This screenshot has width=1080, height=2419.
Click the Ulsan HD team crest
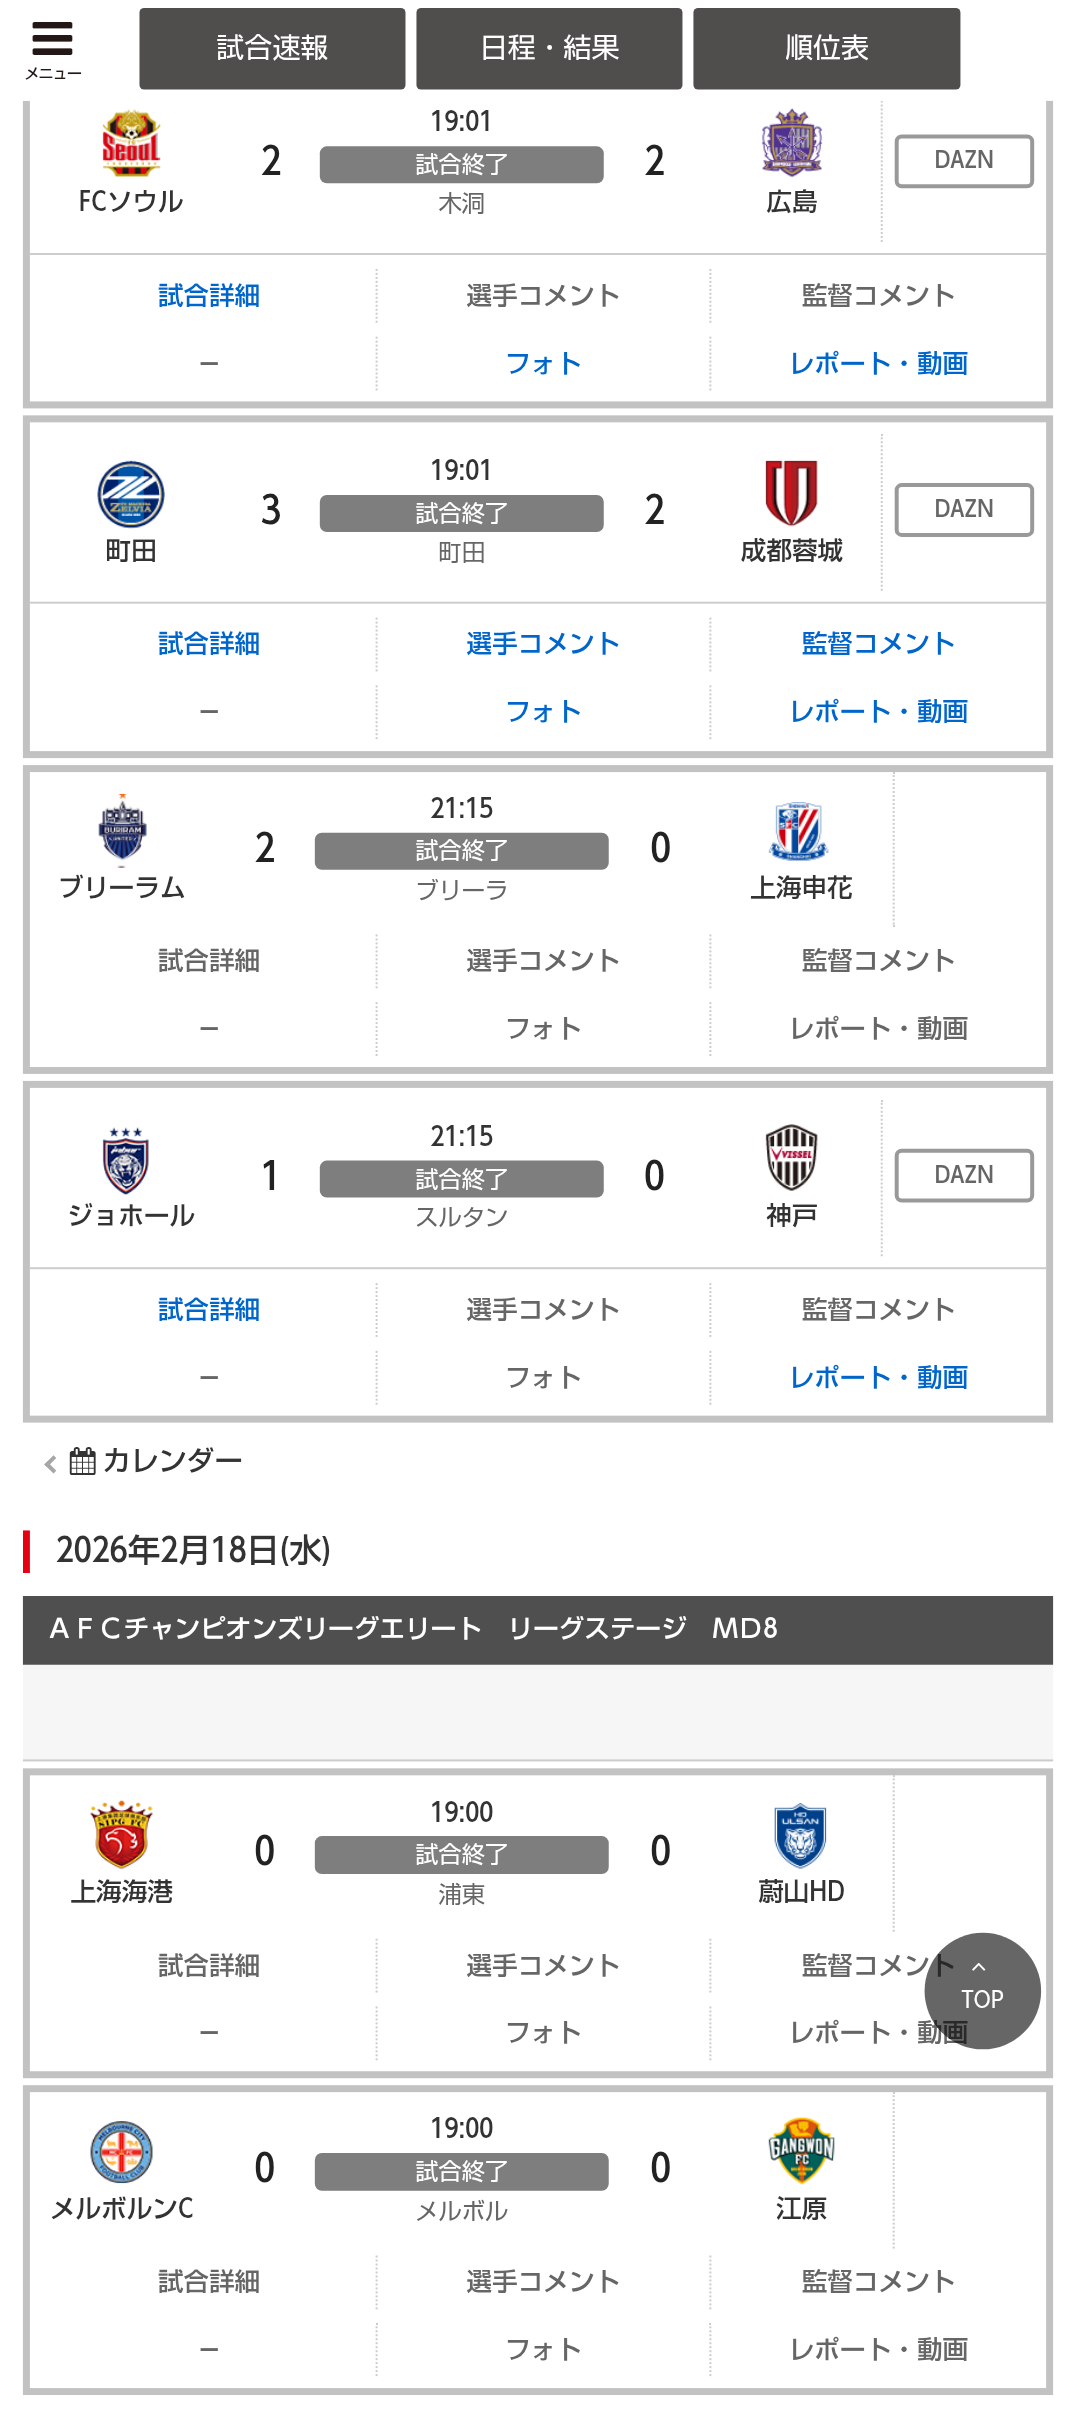[801, 1836]
